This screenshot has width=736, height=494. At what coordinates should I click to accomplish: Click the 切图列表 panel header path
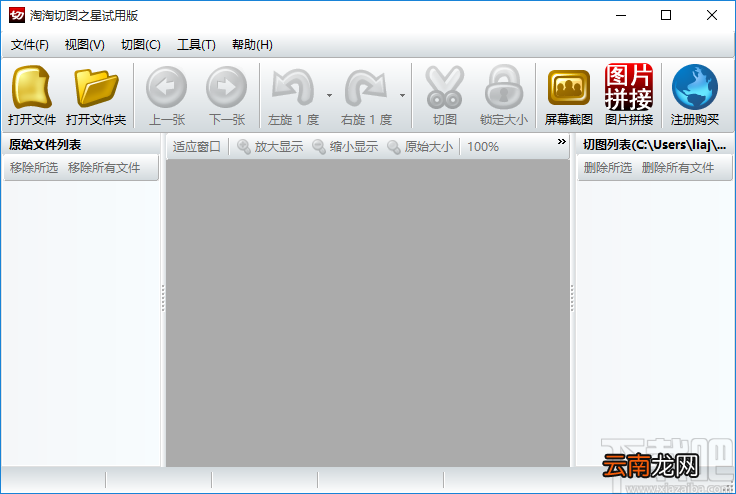(654, 145)
